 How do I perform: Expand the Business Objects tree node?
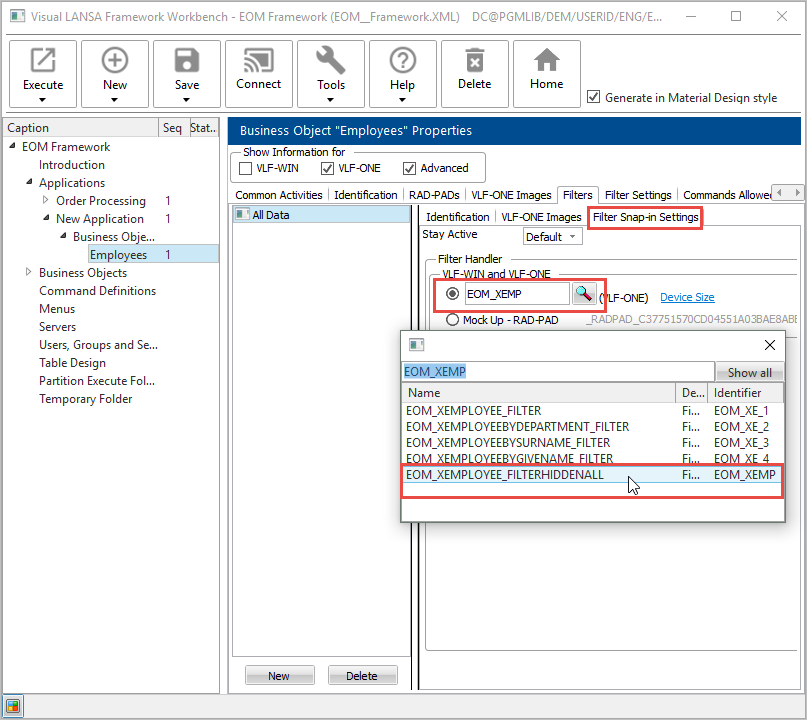tap(29, 272)
